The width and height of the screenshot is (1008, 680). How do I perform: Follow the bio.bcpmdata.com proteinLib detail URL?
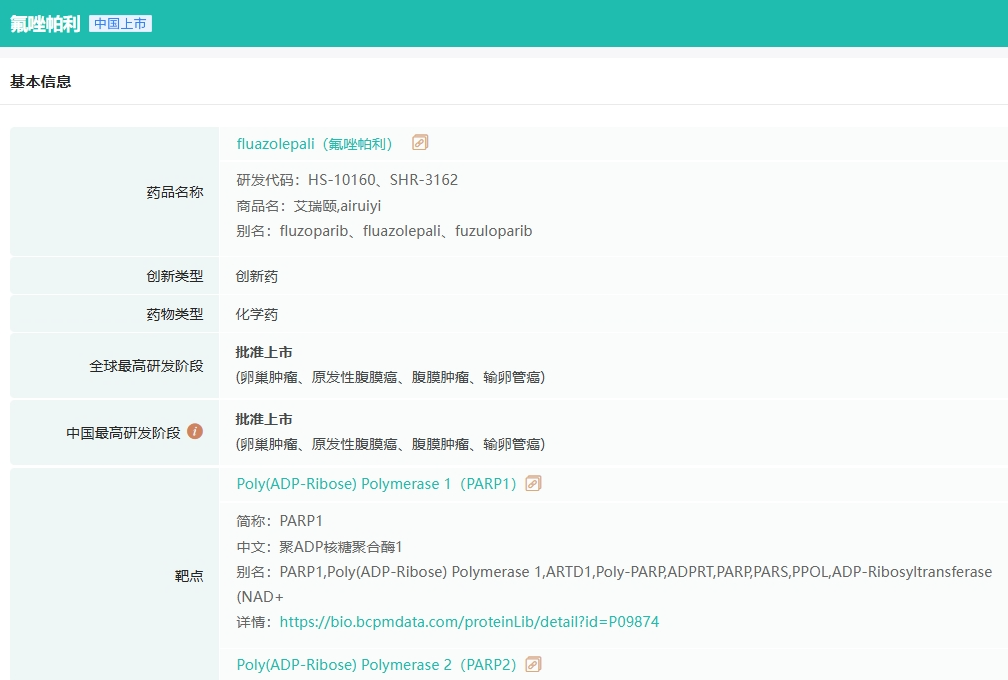[469, 622]
